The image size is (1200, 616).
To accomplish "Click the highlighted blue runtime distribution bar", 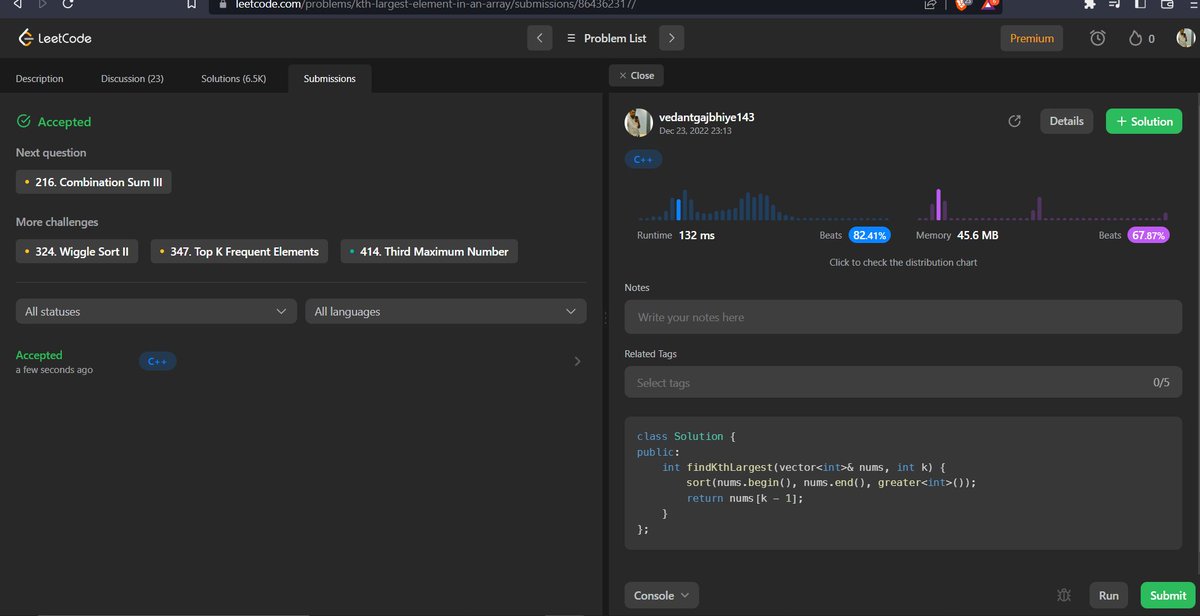I will coord(678,209).
